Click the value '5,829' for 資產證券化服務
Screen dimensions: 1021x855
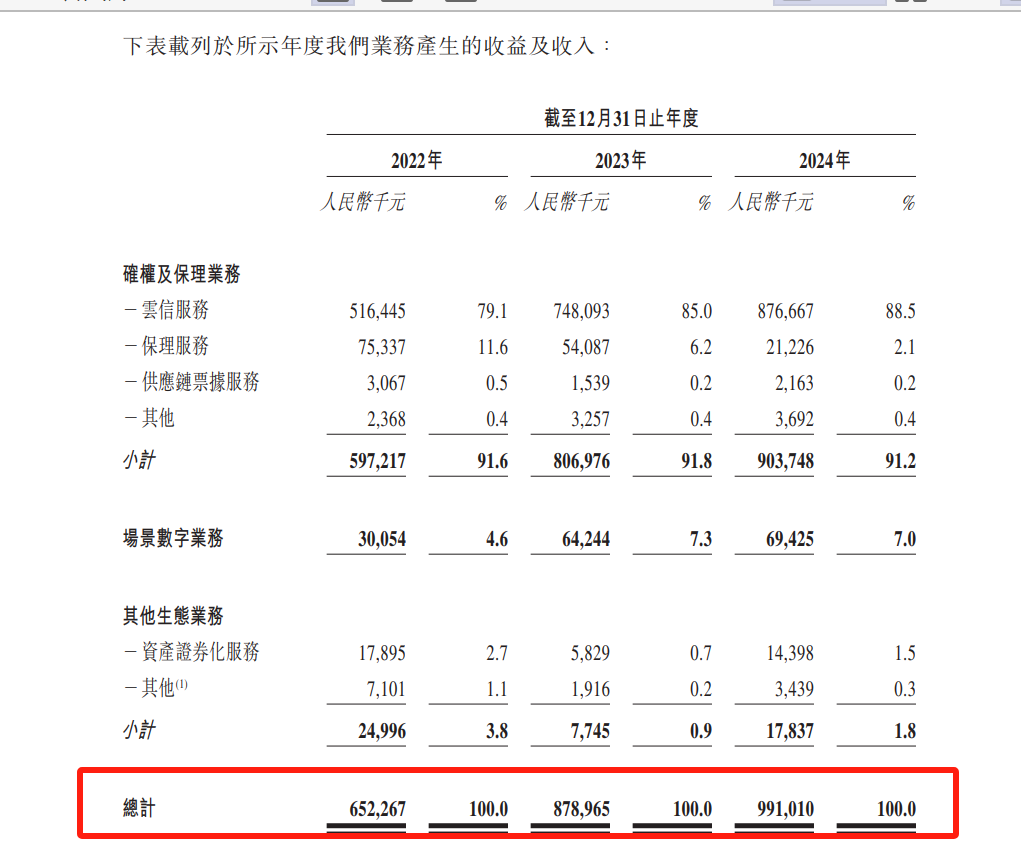click(x=591, y=653)
